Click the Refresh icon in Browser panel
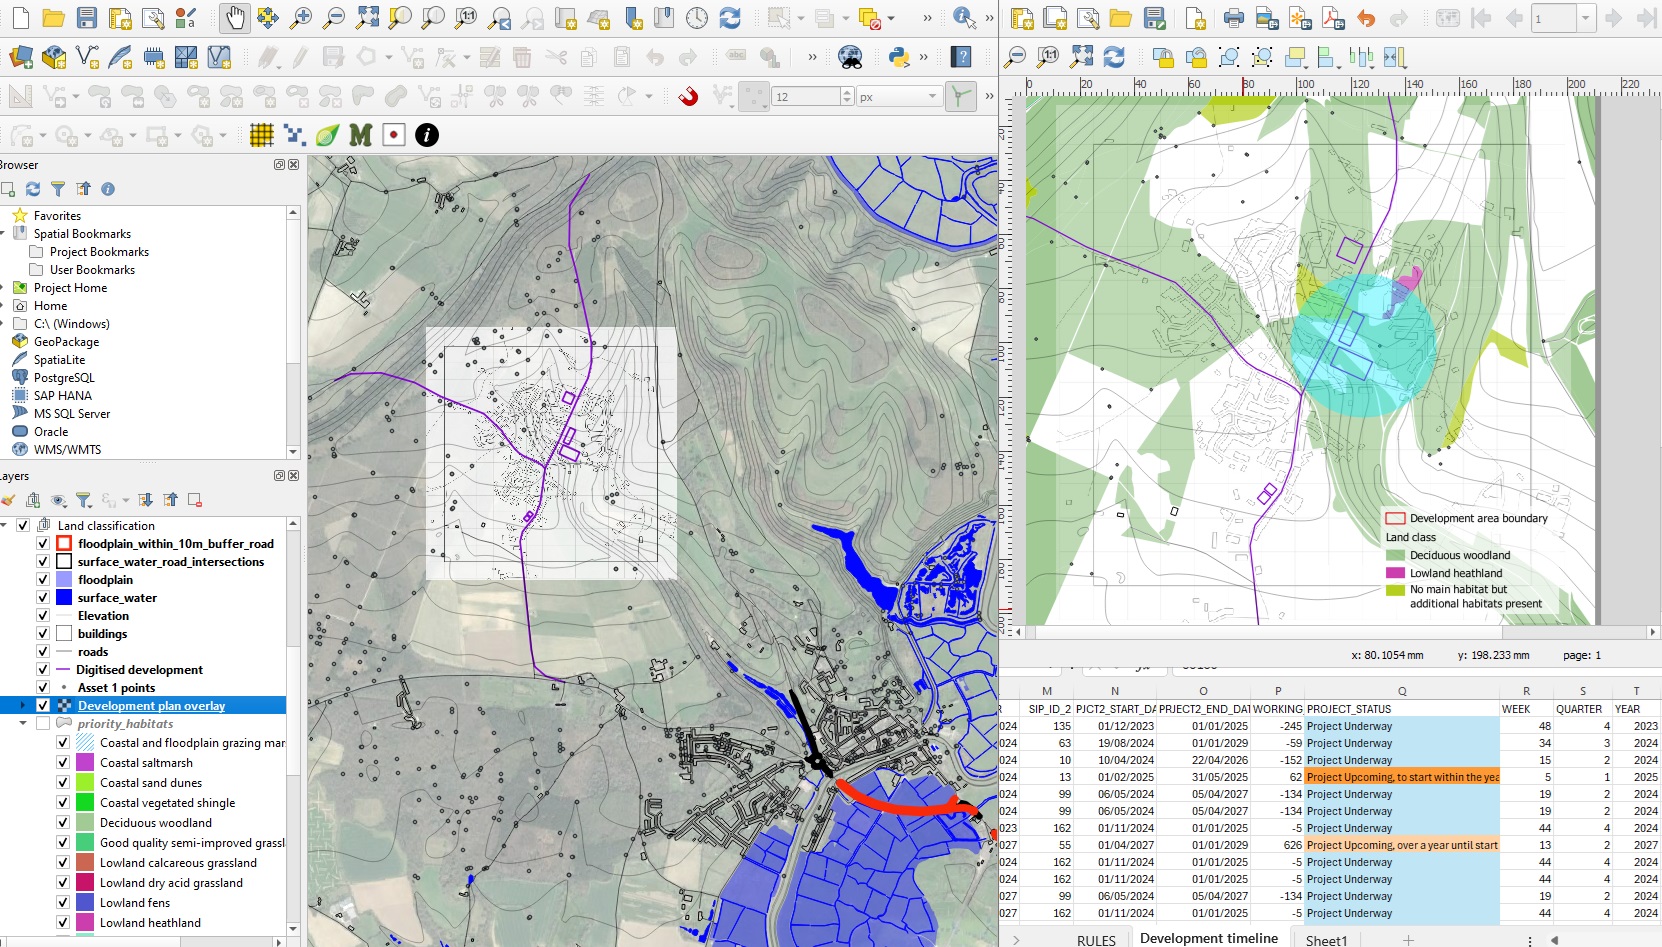The width and height of the screenshot is (1662, 947). coord(33,189)
